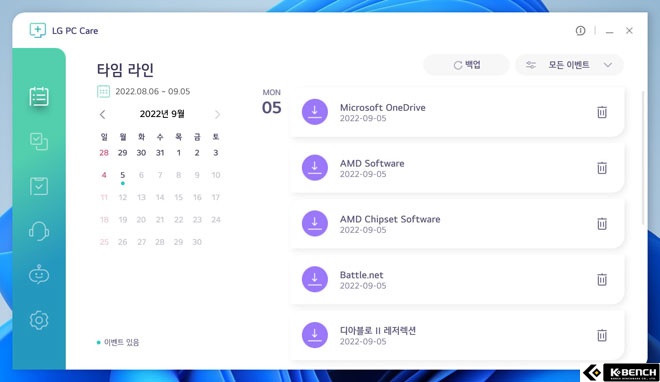The width and height of the screenshot is (660, 382).
Task: Open the system check sidebar icon
Action: click(39, 142)
